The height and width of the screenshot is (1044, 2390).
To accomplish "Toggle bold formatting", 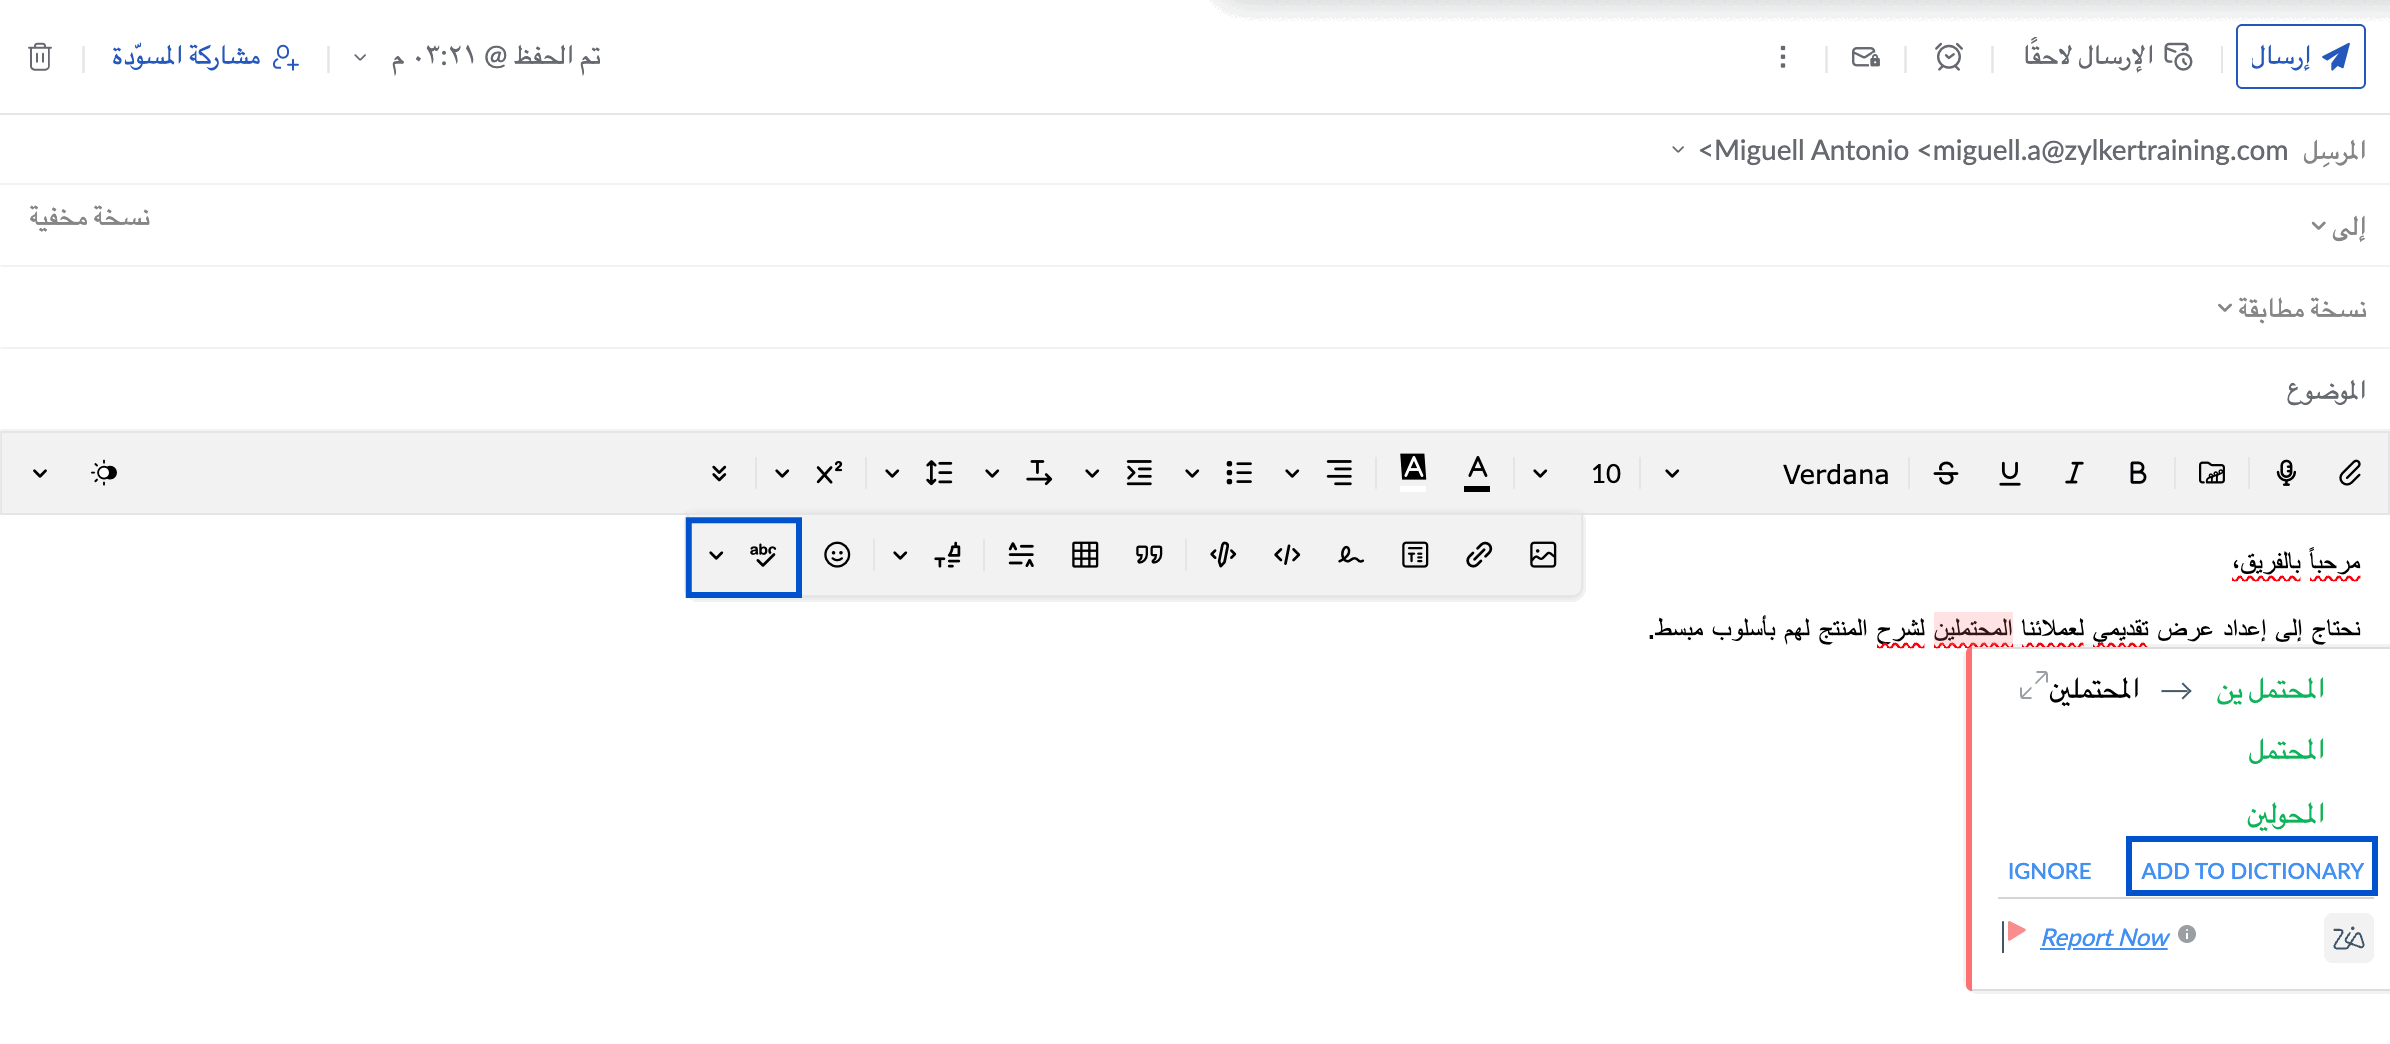I will click(2137, 473).
